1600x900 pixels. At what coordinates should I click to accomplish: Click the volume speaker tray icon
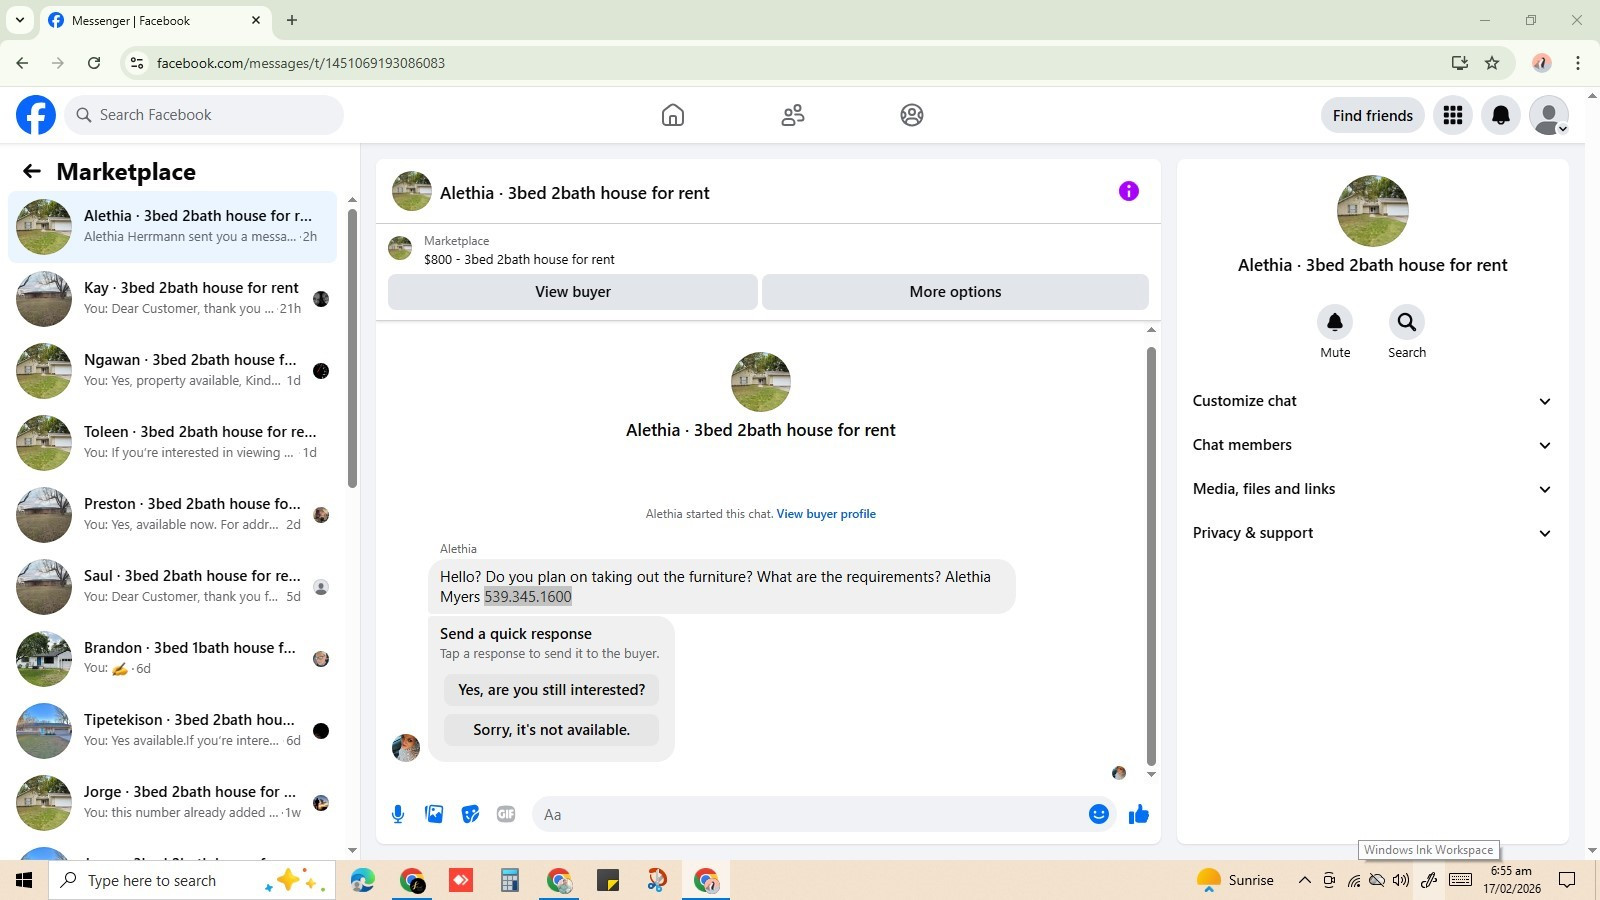point(1401,880)
